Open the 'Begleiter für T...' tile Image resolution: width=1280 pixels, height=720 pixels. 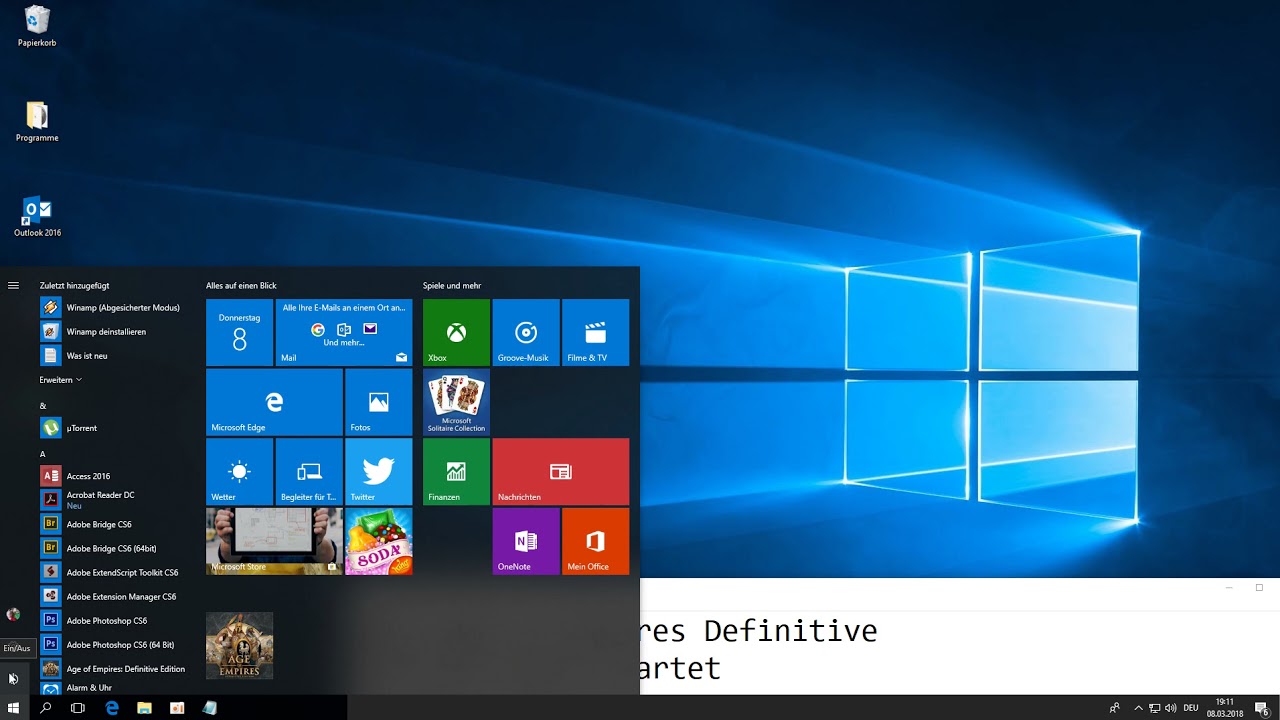(309, 471)
